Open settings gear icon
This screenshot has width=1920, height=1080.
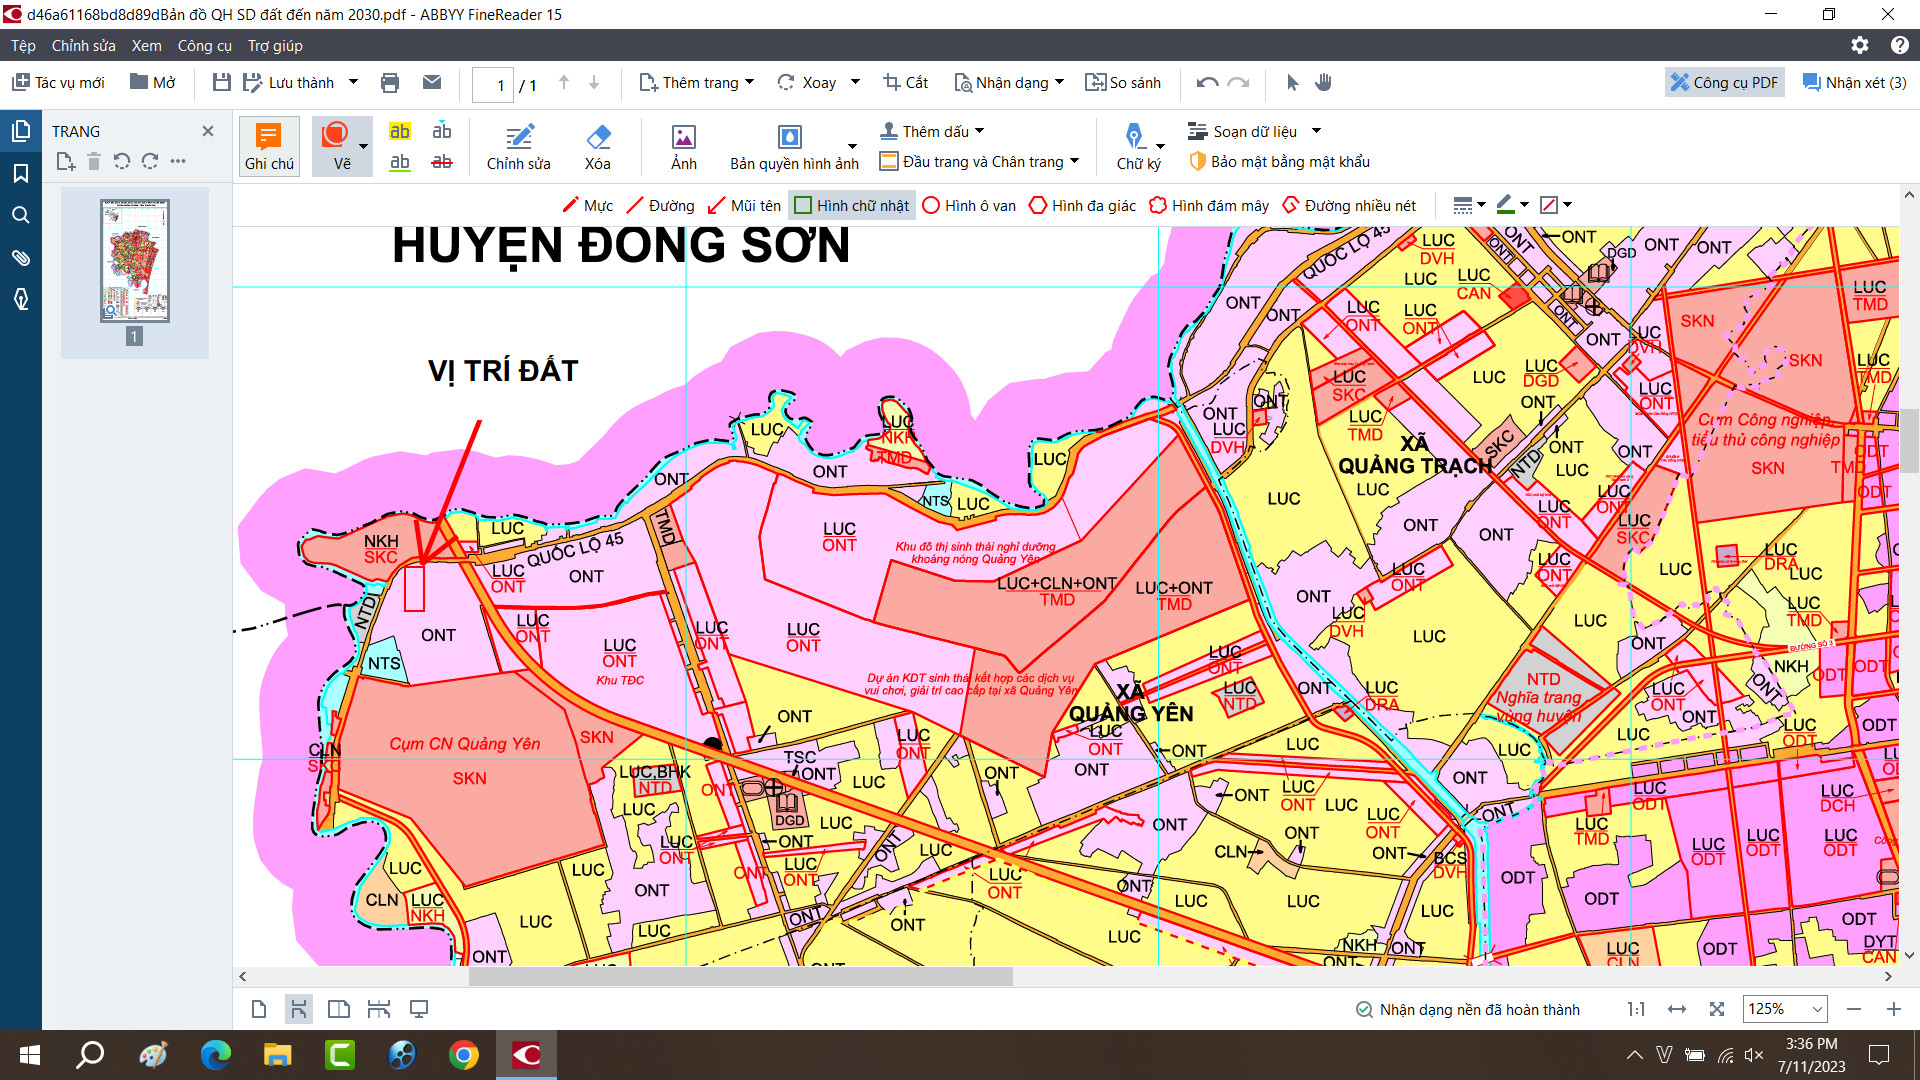(x=1860, y=45)
